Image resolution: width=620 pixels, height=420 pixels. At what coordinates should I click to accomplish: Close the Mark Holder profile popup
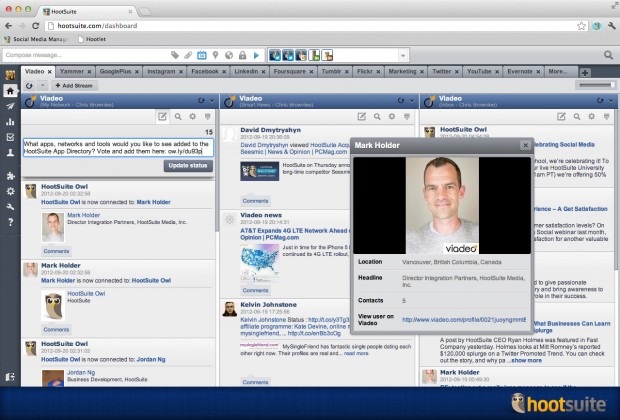click(525, 146)
